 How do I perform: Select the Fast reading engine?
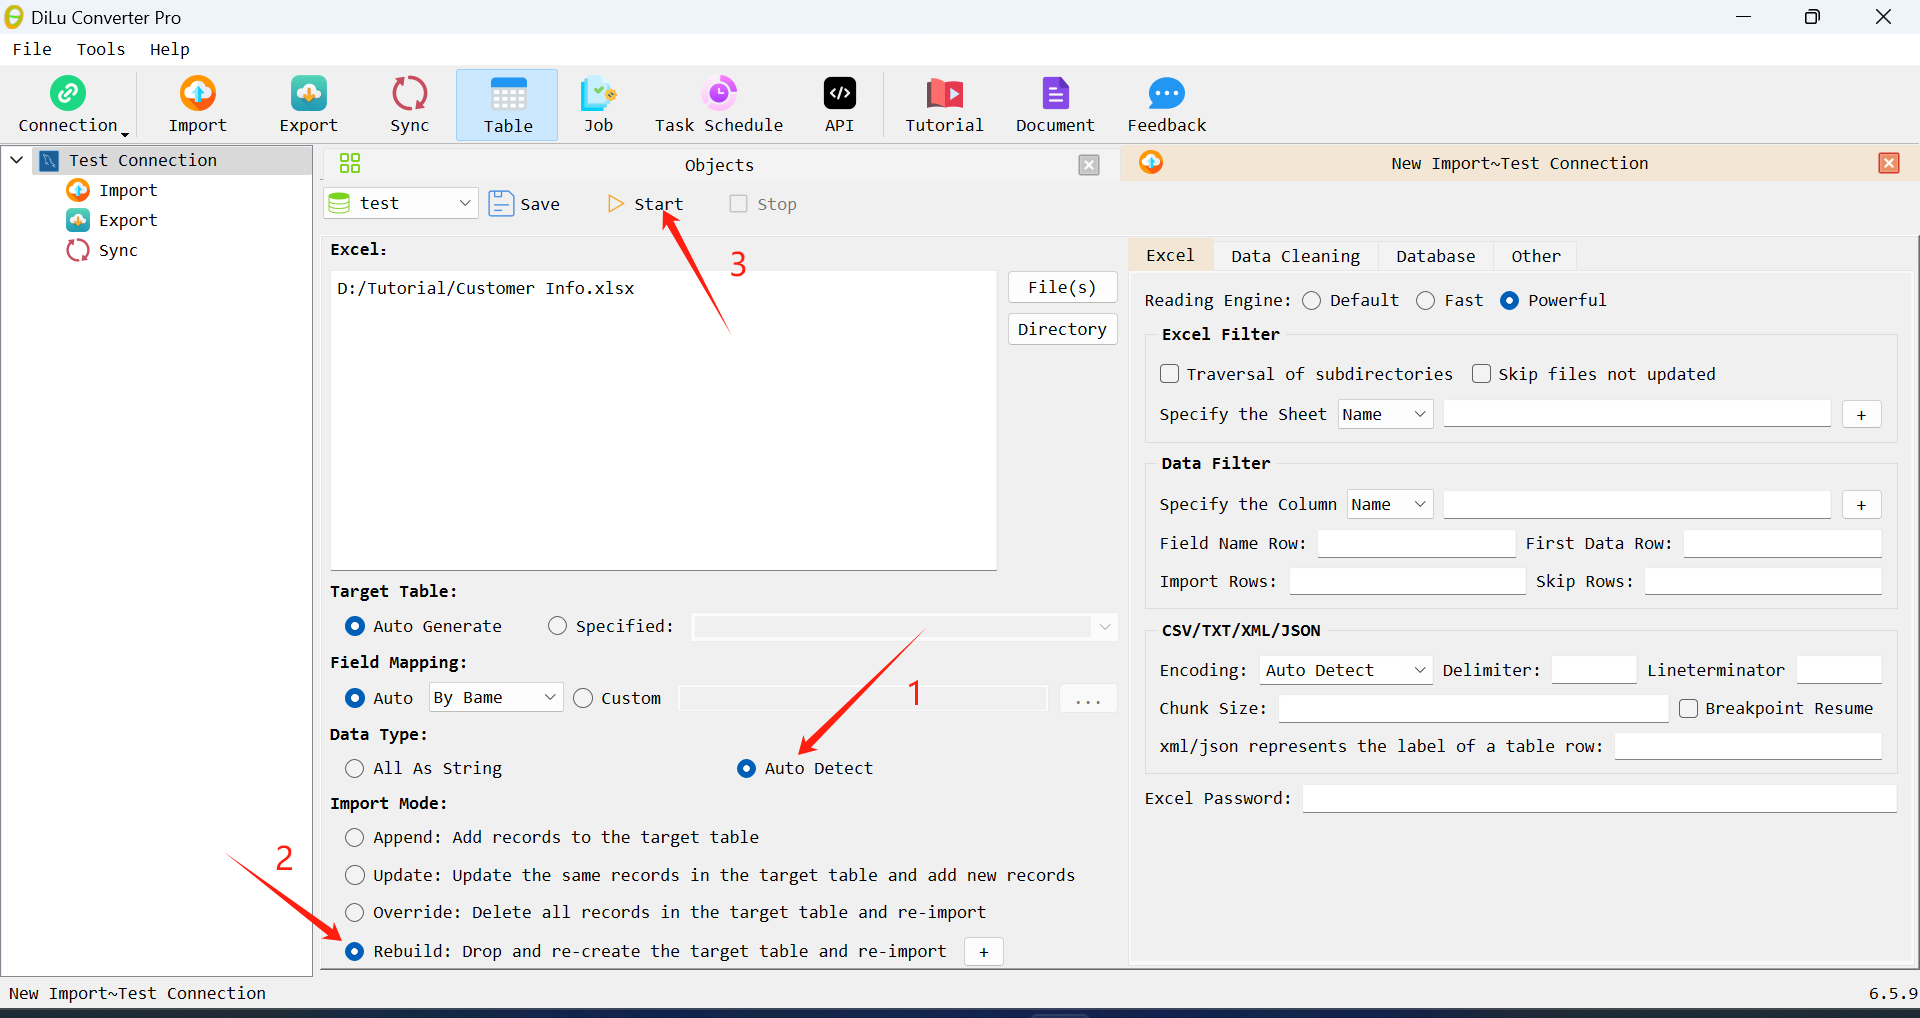pyautogui.click(x=1426, y=301)
